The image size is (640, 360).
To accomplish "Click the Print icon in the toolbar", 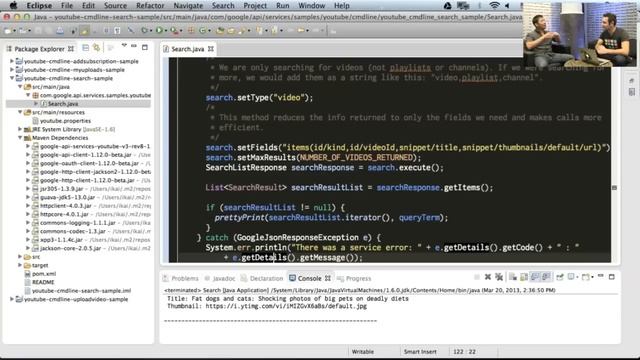I will tap(60, 31).
